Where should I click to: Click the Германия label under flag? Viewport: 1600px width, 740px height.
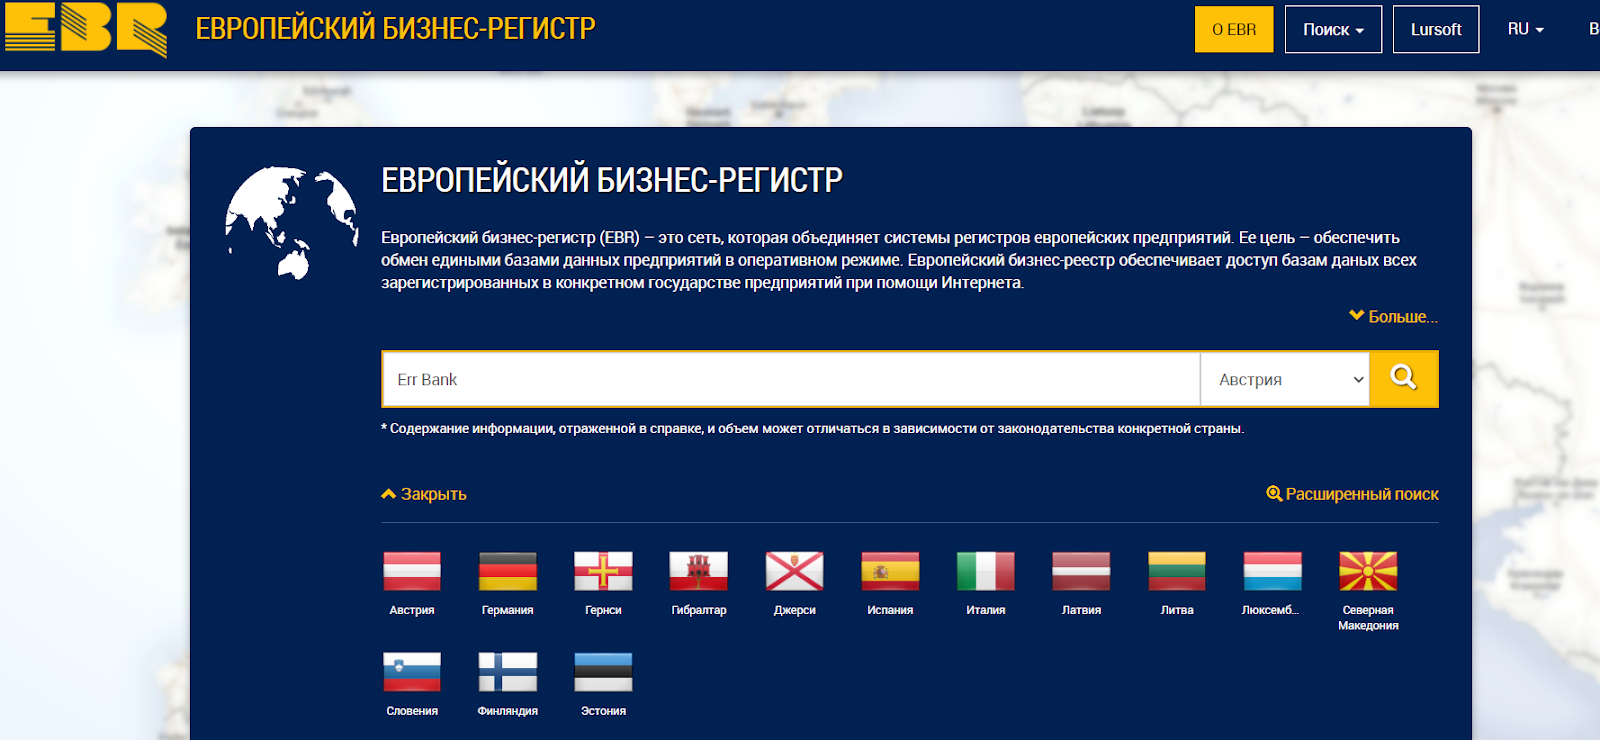click(x=508, y=610)
